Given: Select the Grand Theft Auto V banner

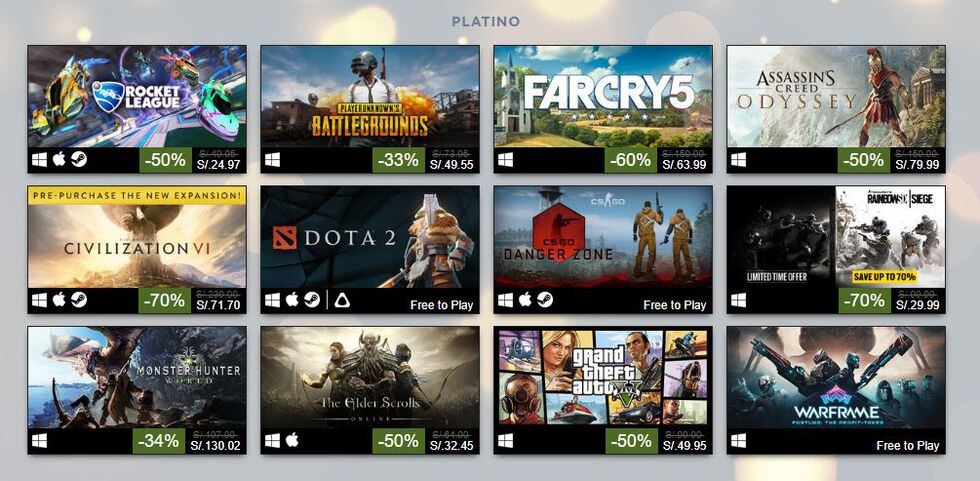Looking at the screenshot, I should tap(603, 377).
